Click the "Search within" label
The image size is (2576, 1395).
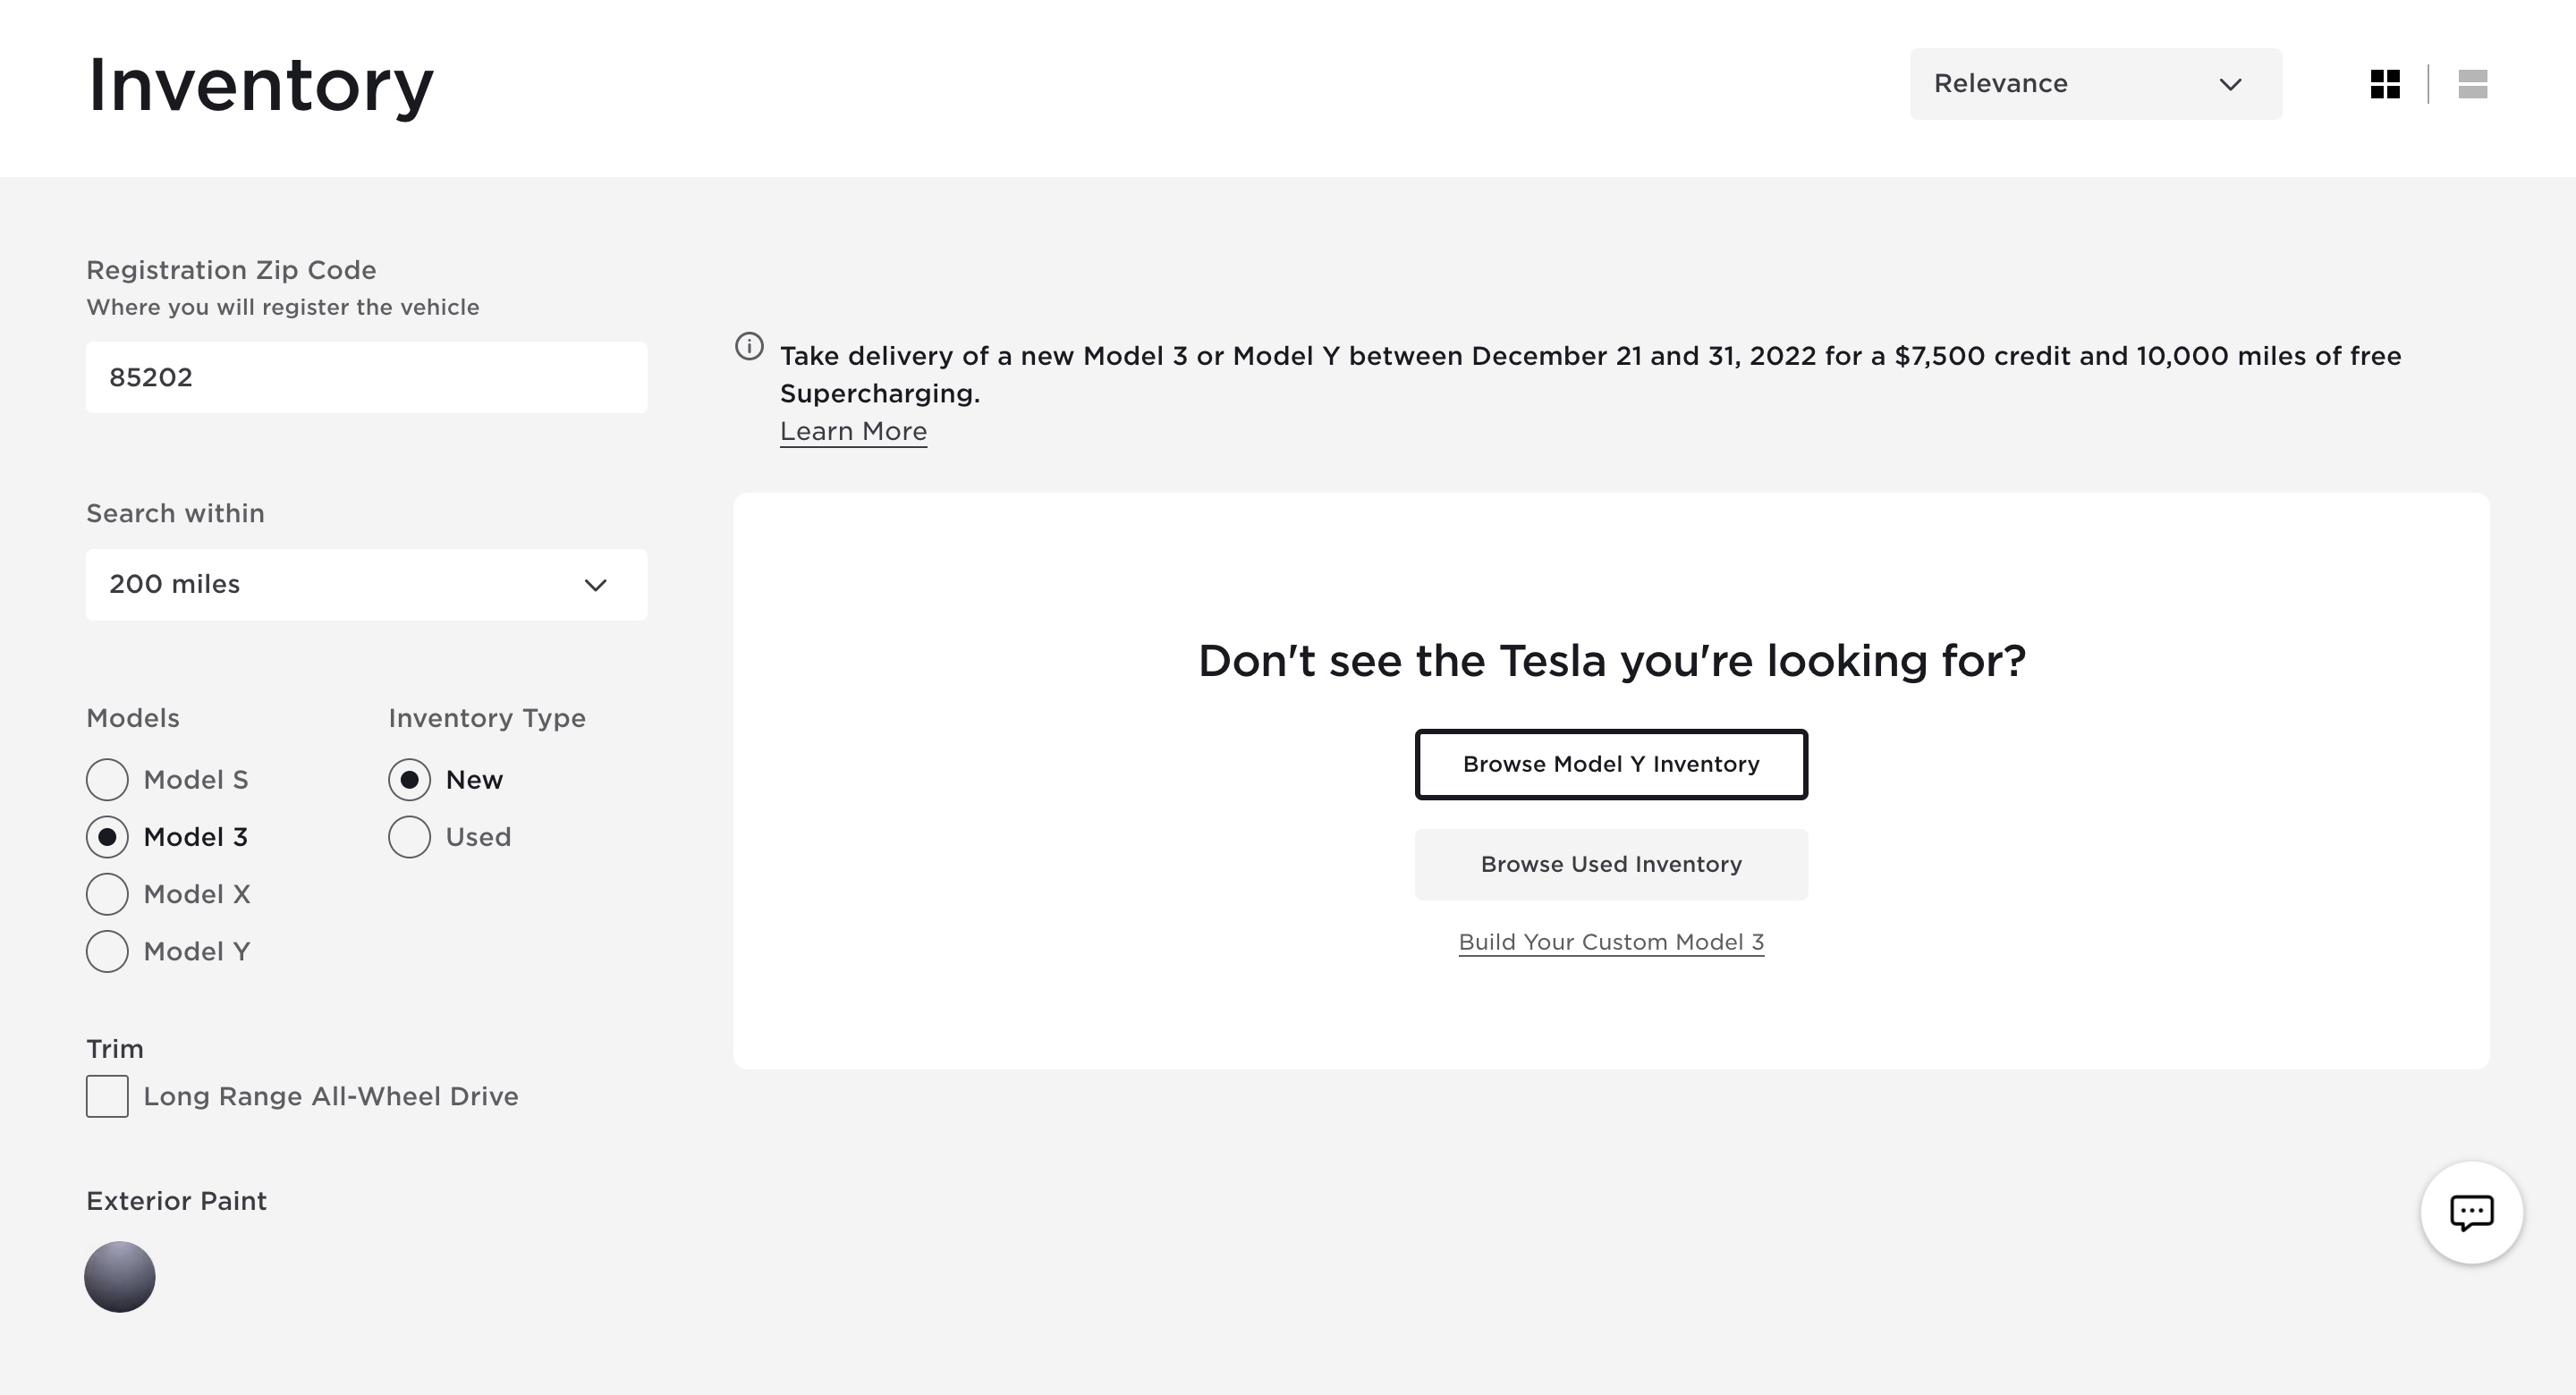[x=175, y=513]
